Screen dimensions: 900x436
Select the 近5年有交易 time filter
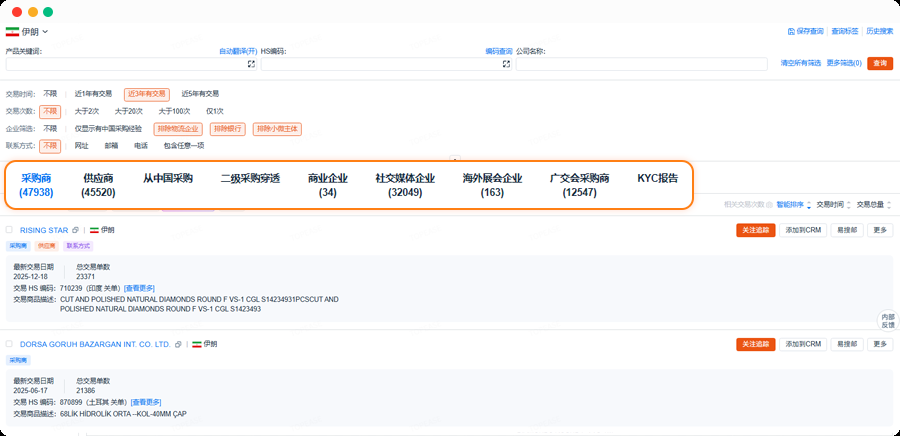point(200,94)
